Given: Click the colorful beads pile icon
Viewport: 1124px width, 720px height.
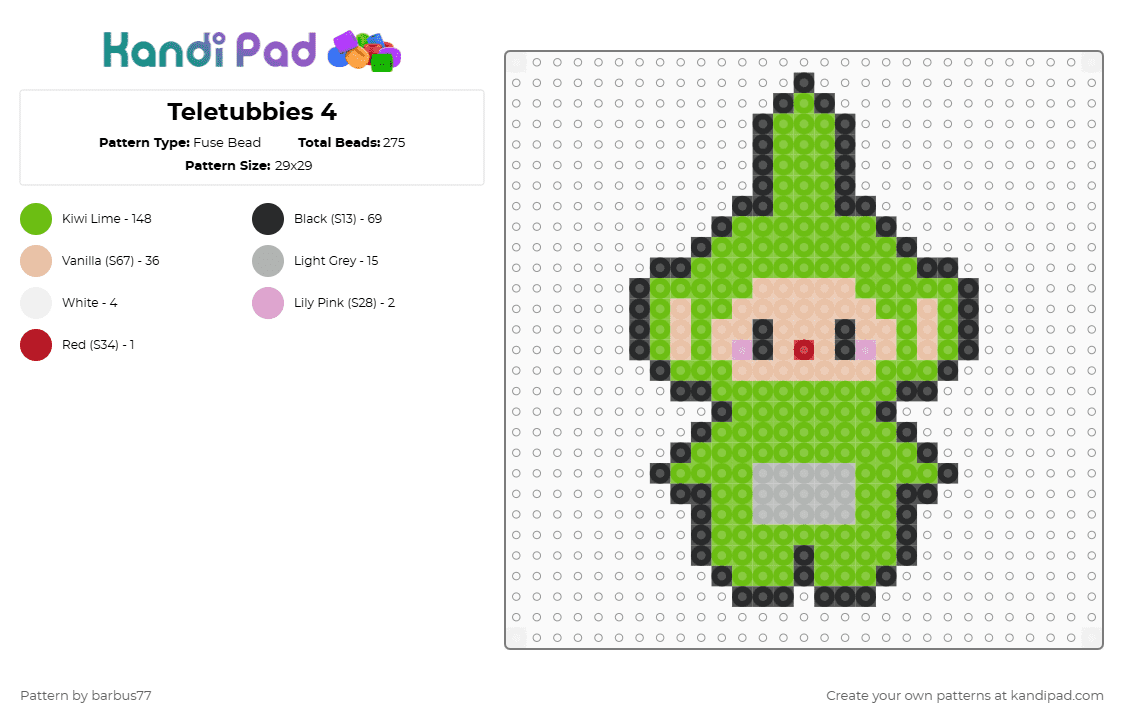Looking at the screenshot, I should point(364,52).
